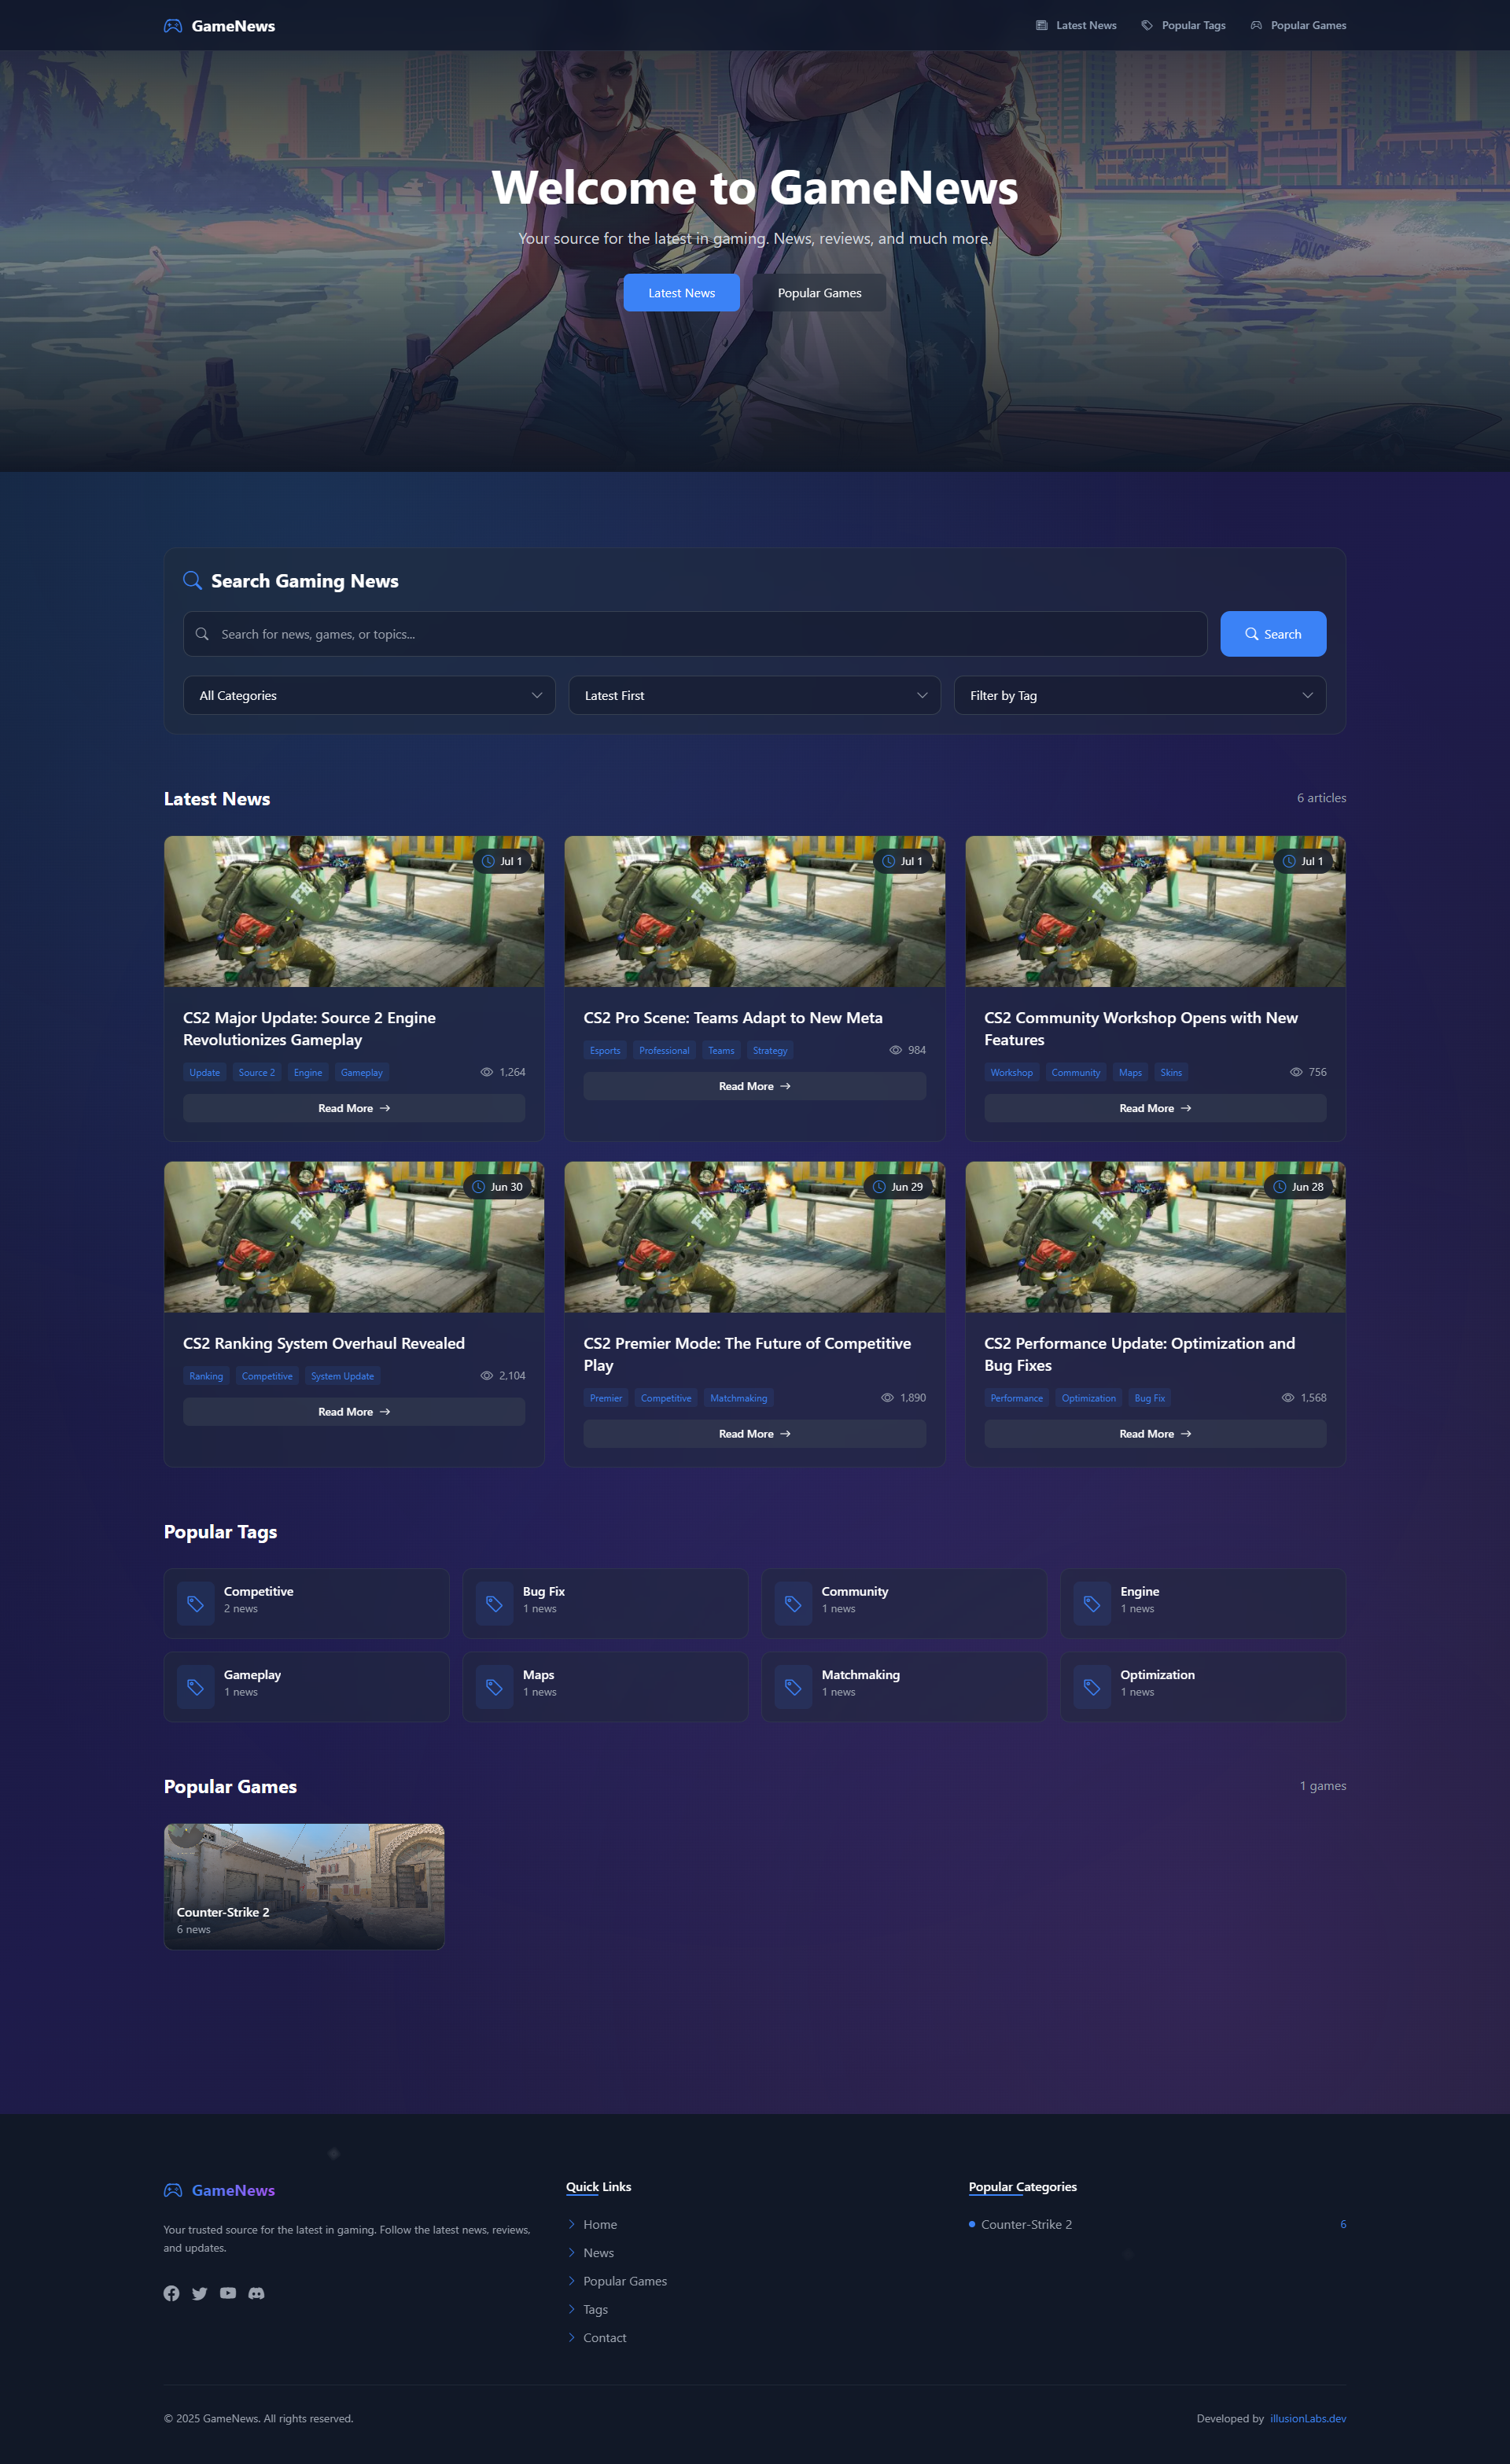Open the Counter-Strike 2 game thumbnail

pos(304,1886)
